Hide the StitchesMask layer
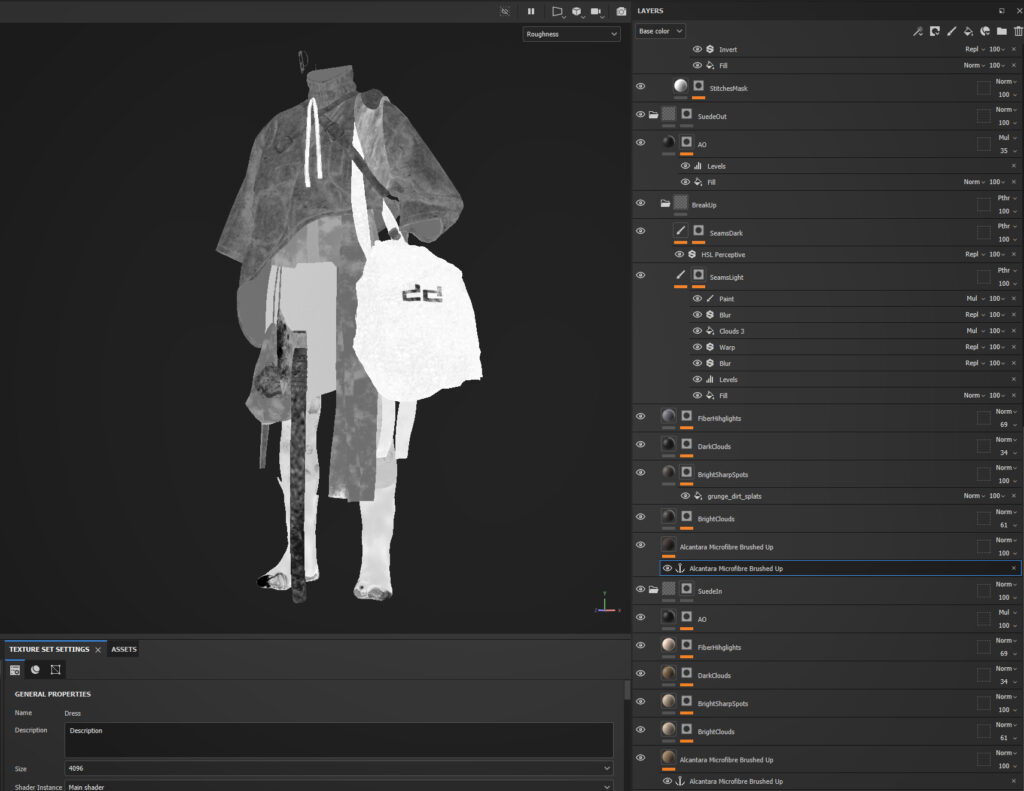The width and height of the screenshot is (1024, 791). [640, 87]
